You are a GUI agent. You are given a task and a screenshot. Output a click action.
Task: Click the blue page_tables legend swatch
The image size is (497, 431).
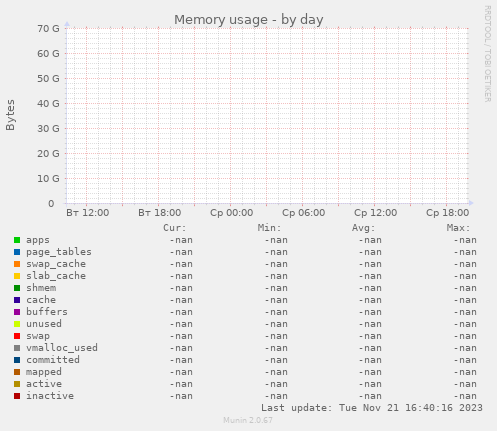17,252
